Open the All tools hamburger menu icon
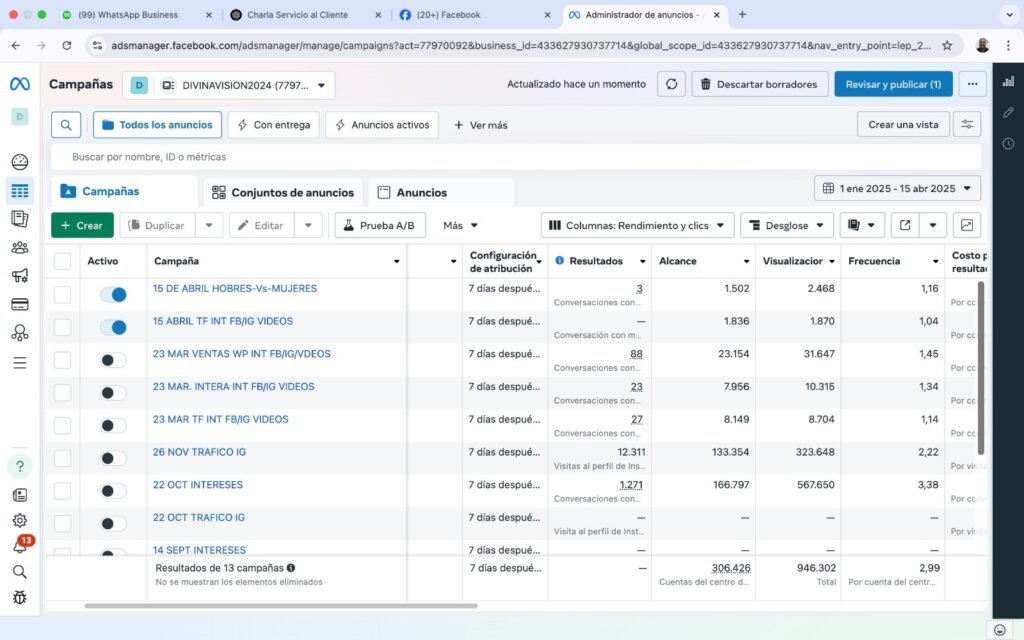Image resolution: width=1024 pixels, height=640 pixels. pos(20,362)
